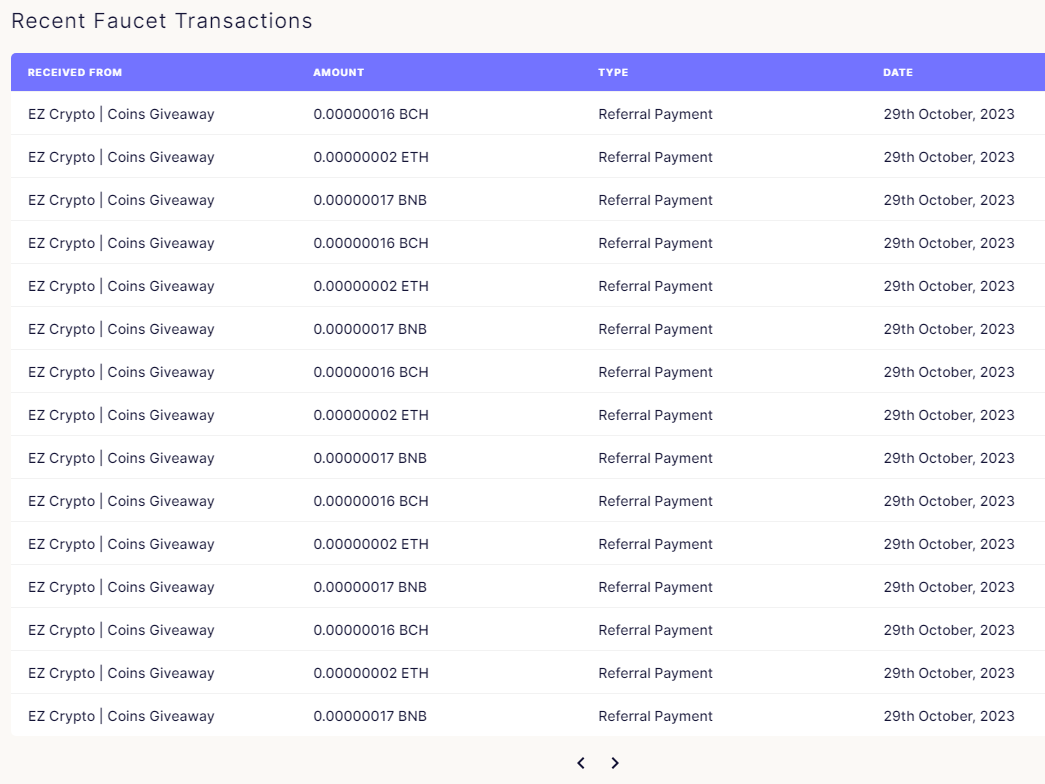
Task: Click the RECEIVED FROM column header
Action: point(75,72)
